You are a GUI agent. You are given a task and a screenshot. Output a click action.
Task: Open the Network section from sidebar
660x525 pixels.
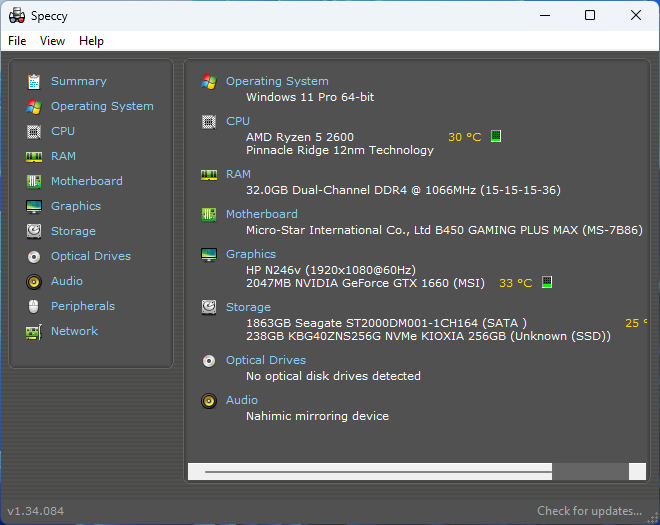[x=75, y=331]
